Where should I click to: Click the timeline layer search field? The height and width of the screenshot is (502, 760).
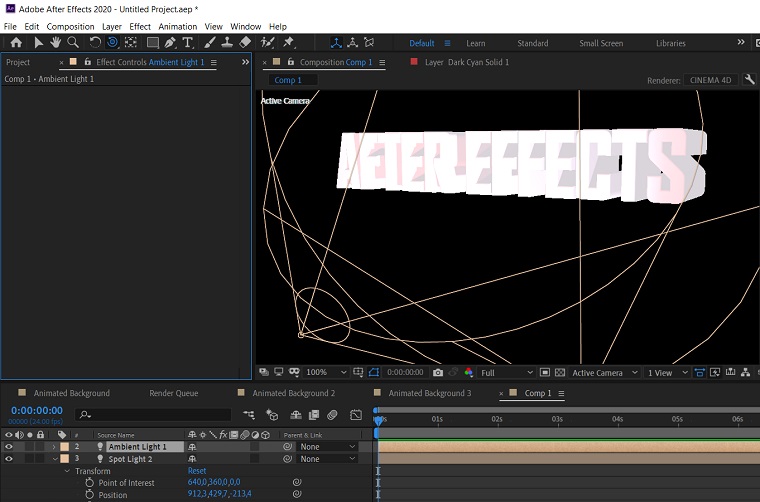click(155, 414)
